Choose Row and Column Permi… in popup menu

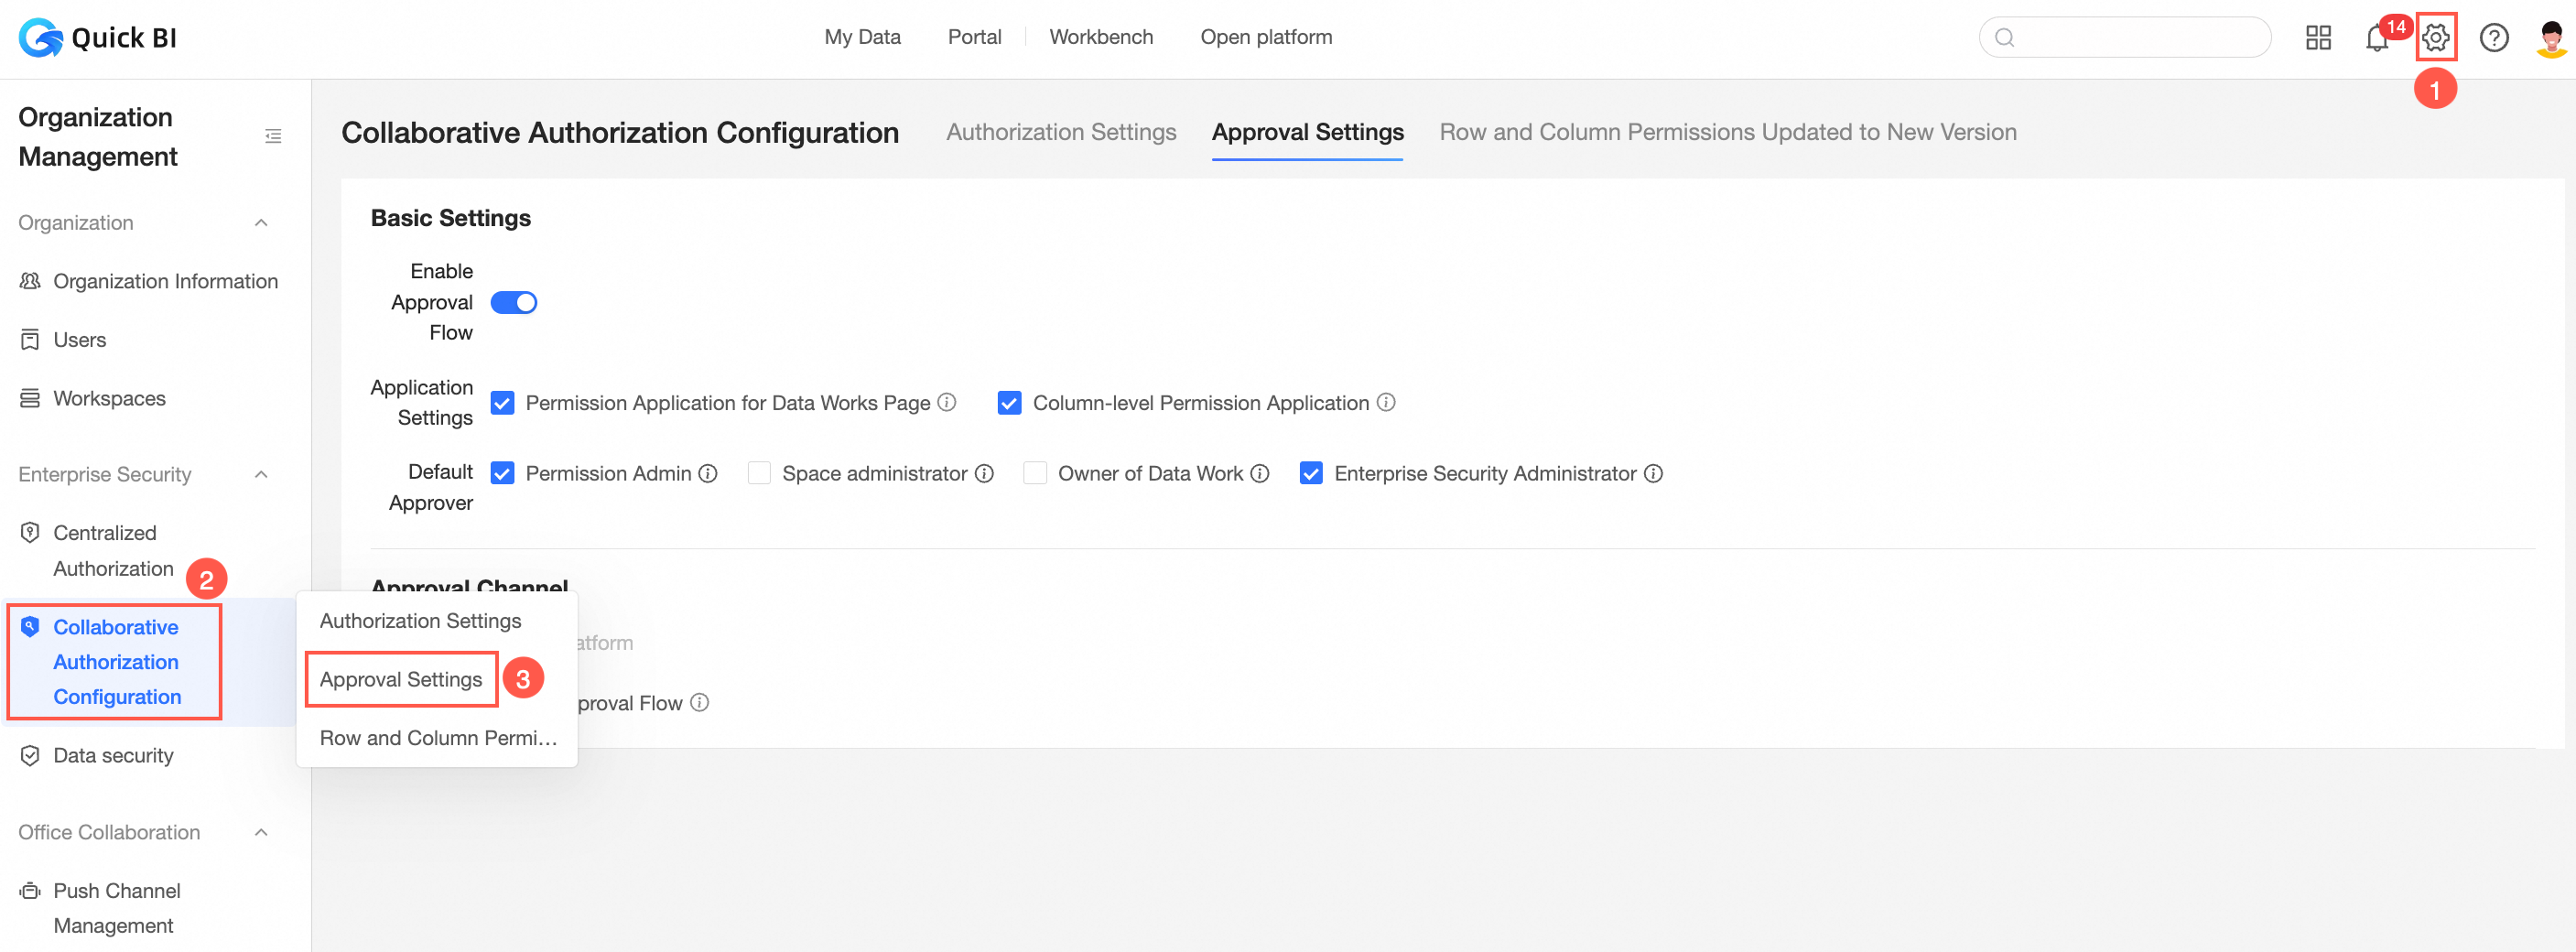[436, 738]
